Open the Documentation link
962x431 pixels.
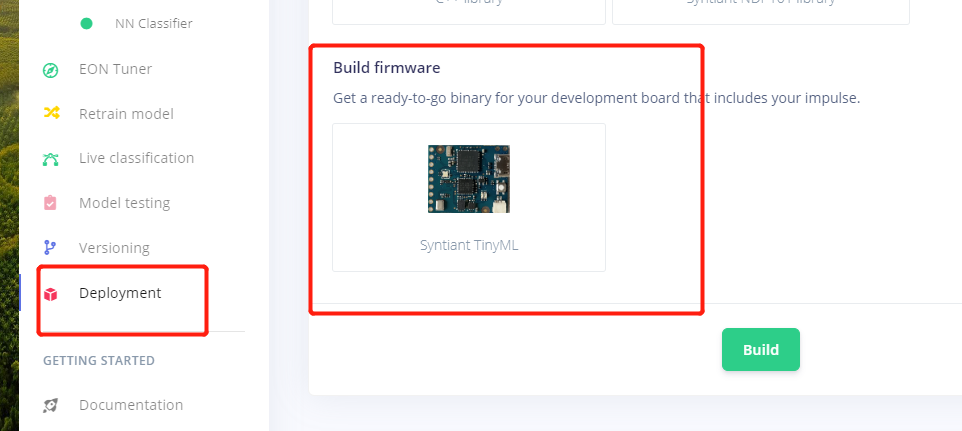[x=131, y=405]
